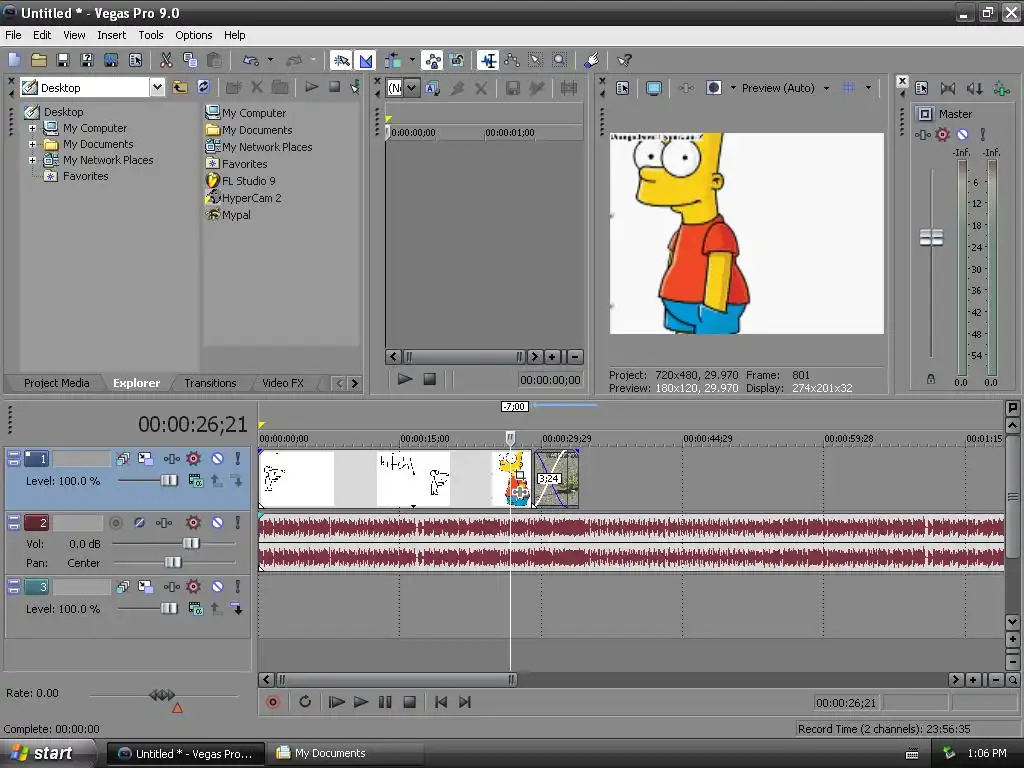This screenshot has height=768, width=1024.
Task: Adjust the Pan slider on audio track 2
Action: tap(173, 562)
